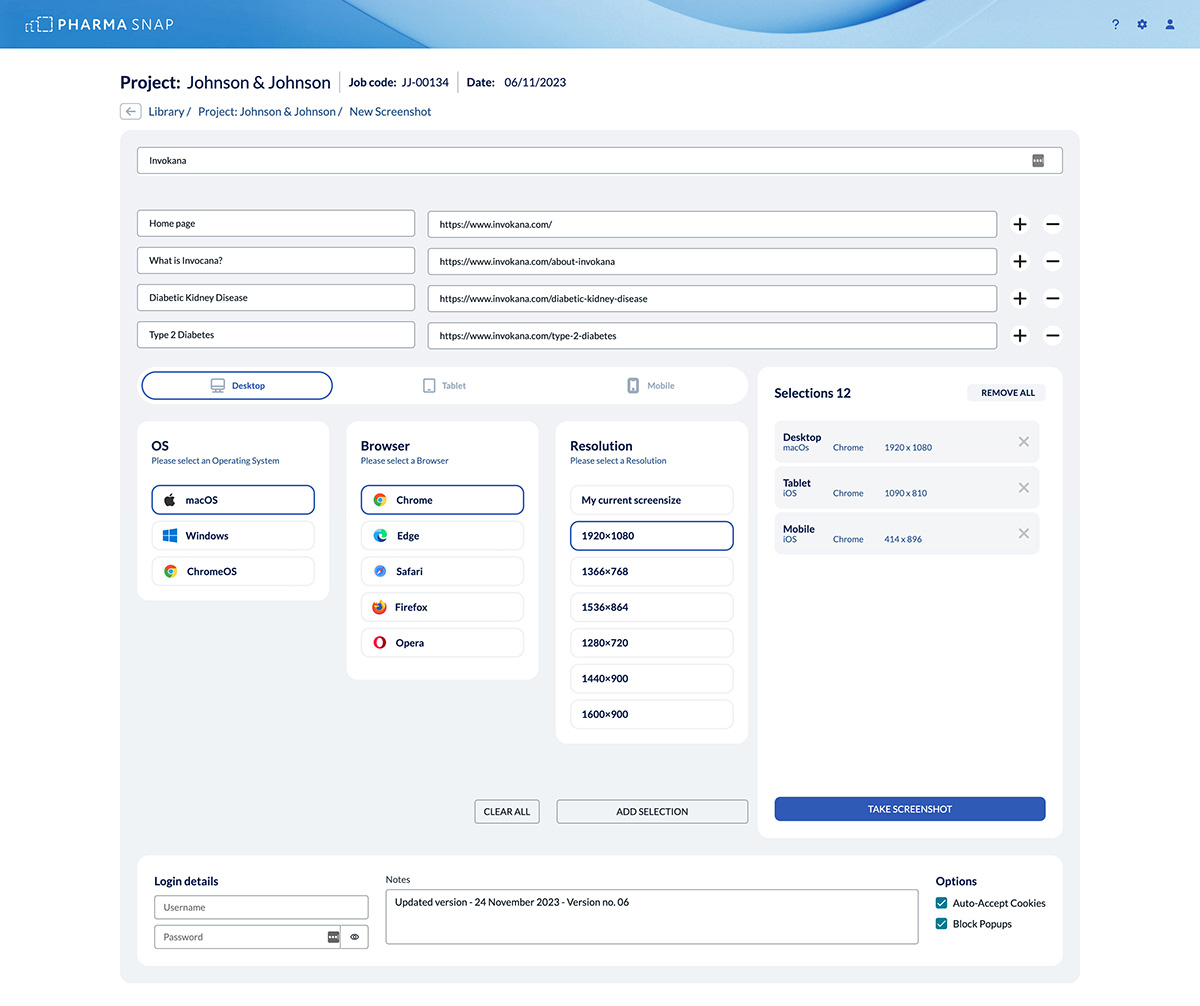Select ChromeOS operating system
1200x1006 pixels.
pyautogui.click(x=233, y=572)
